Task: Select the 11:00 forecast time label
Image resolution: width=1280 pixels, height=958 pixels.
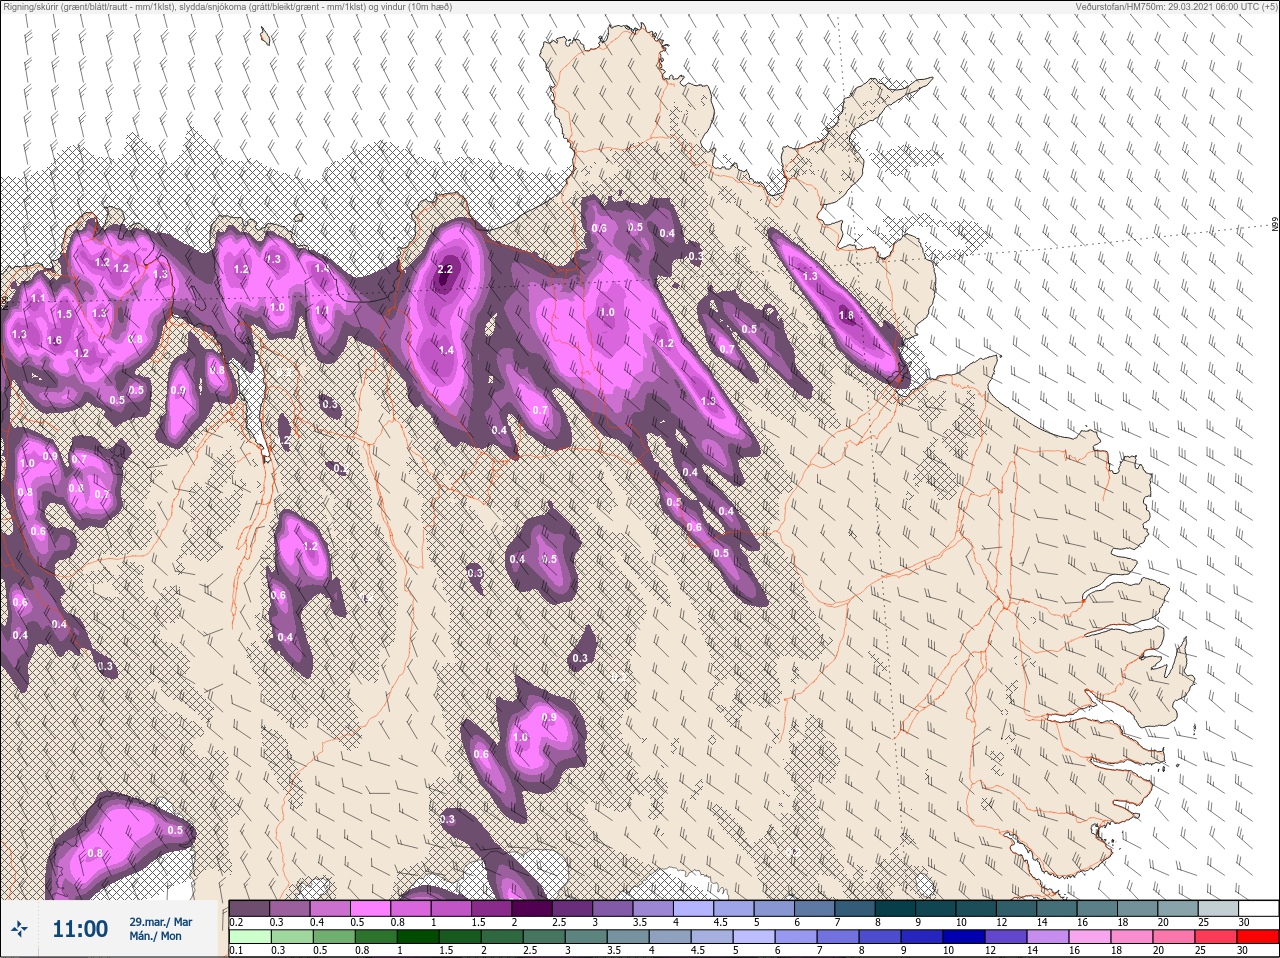Action: (x=80, y=929)
